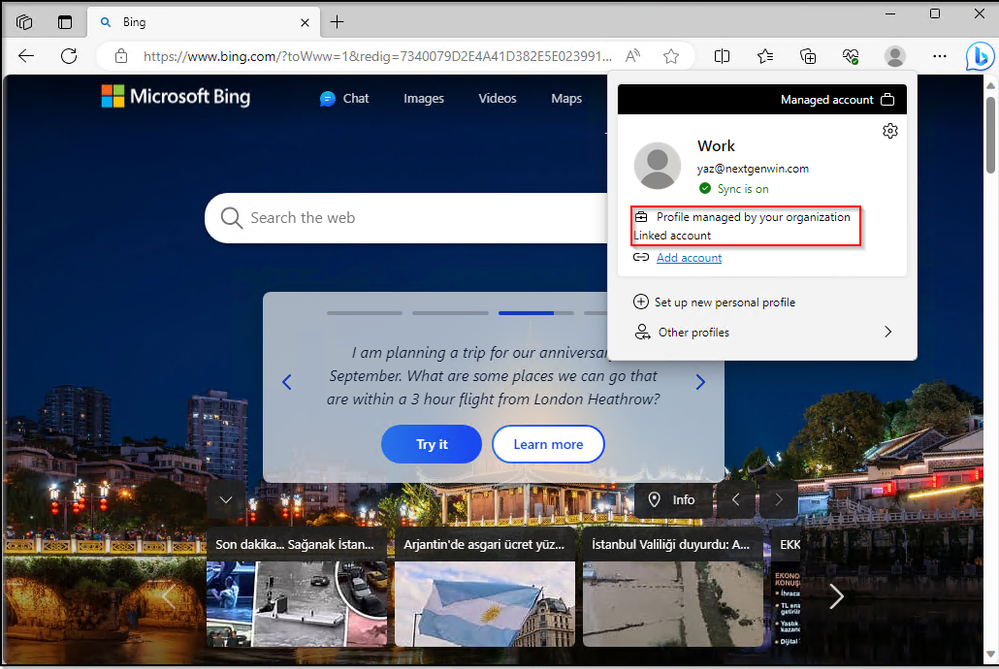Click the Work profile picture
The height and width of the screenshot is (669, 999).
click(658, 166)
